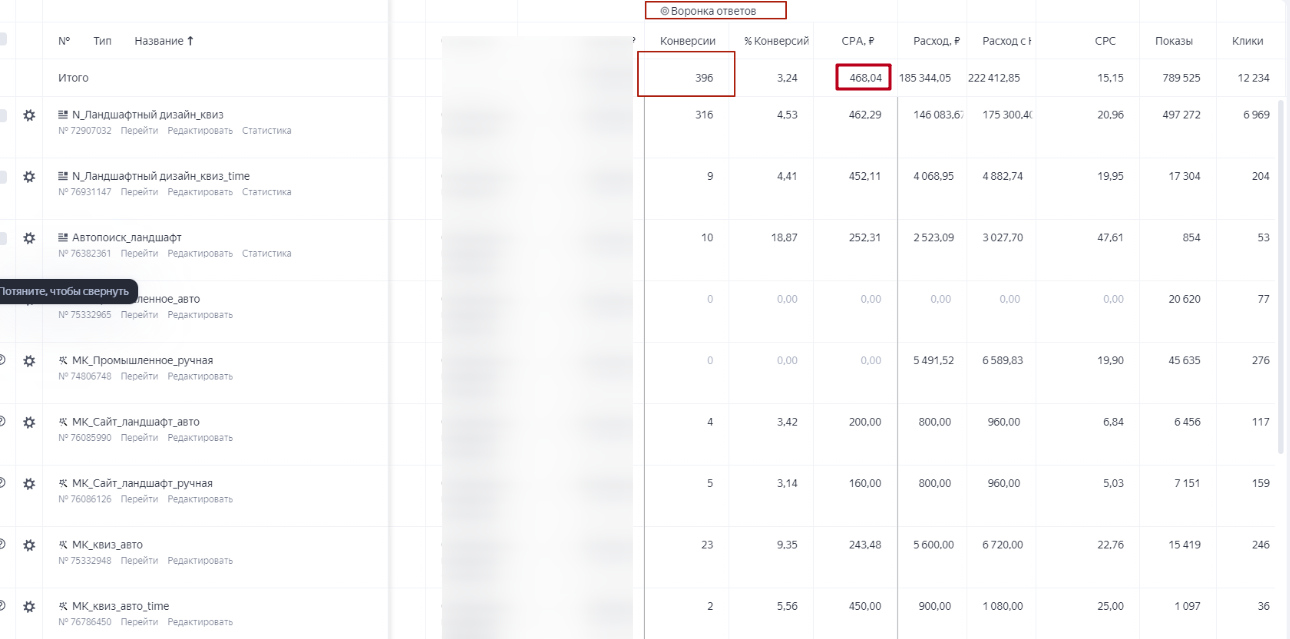Click Редактировать under МК_Промышленное_ручная
This screenshot has width=1290, height=639.
(x=200, y=376)
